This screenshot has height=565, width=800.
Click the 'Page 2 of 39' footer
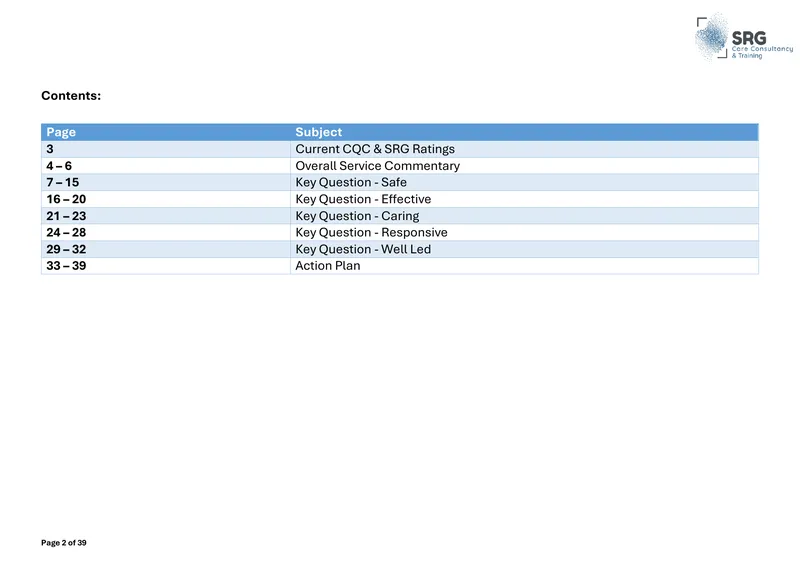[64, 543]
